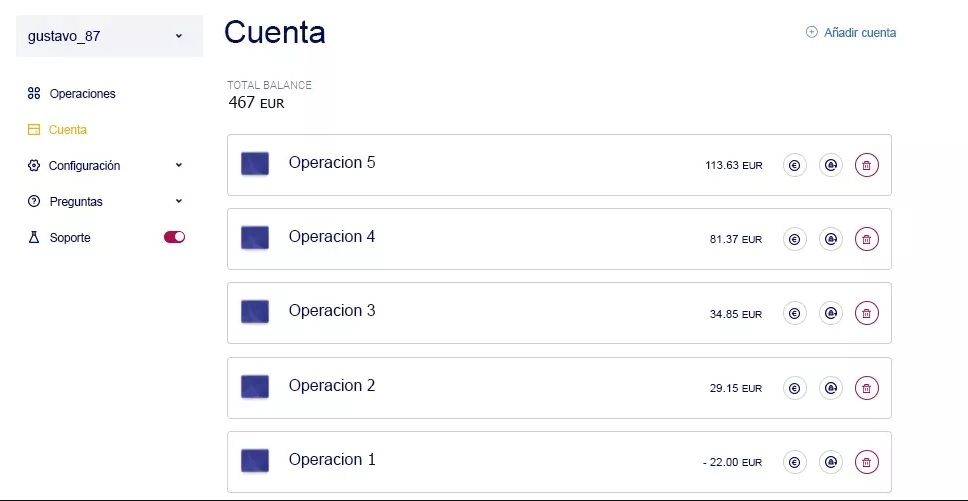This screenshot has width=968, height=501.
Task: Remove Operacion 1 via trash icon
Action: click(867, 462)
